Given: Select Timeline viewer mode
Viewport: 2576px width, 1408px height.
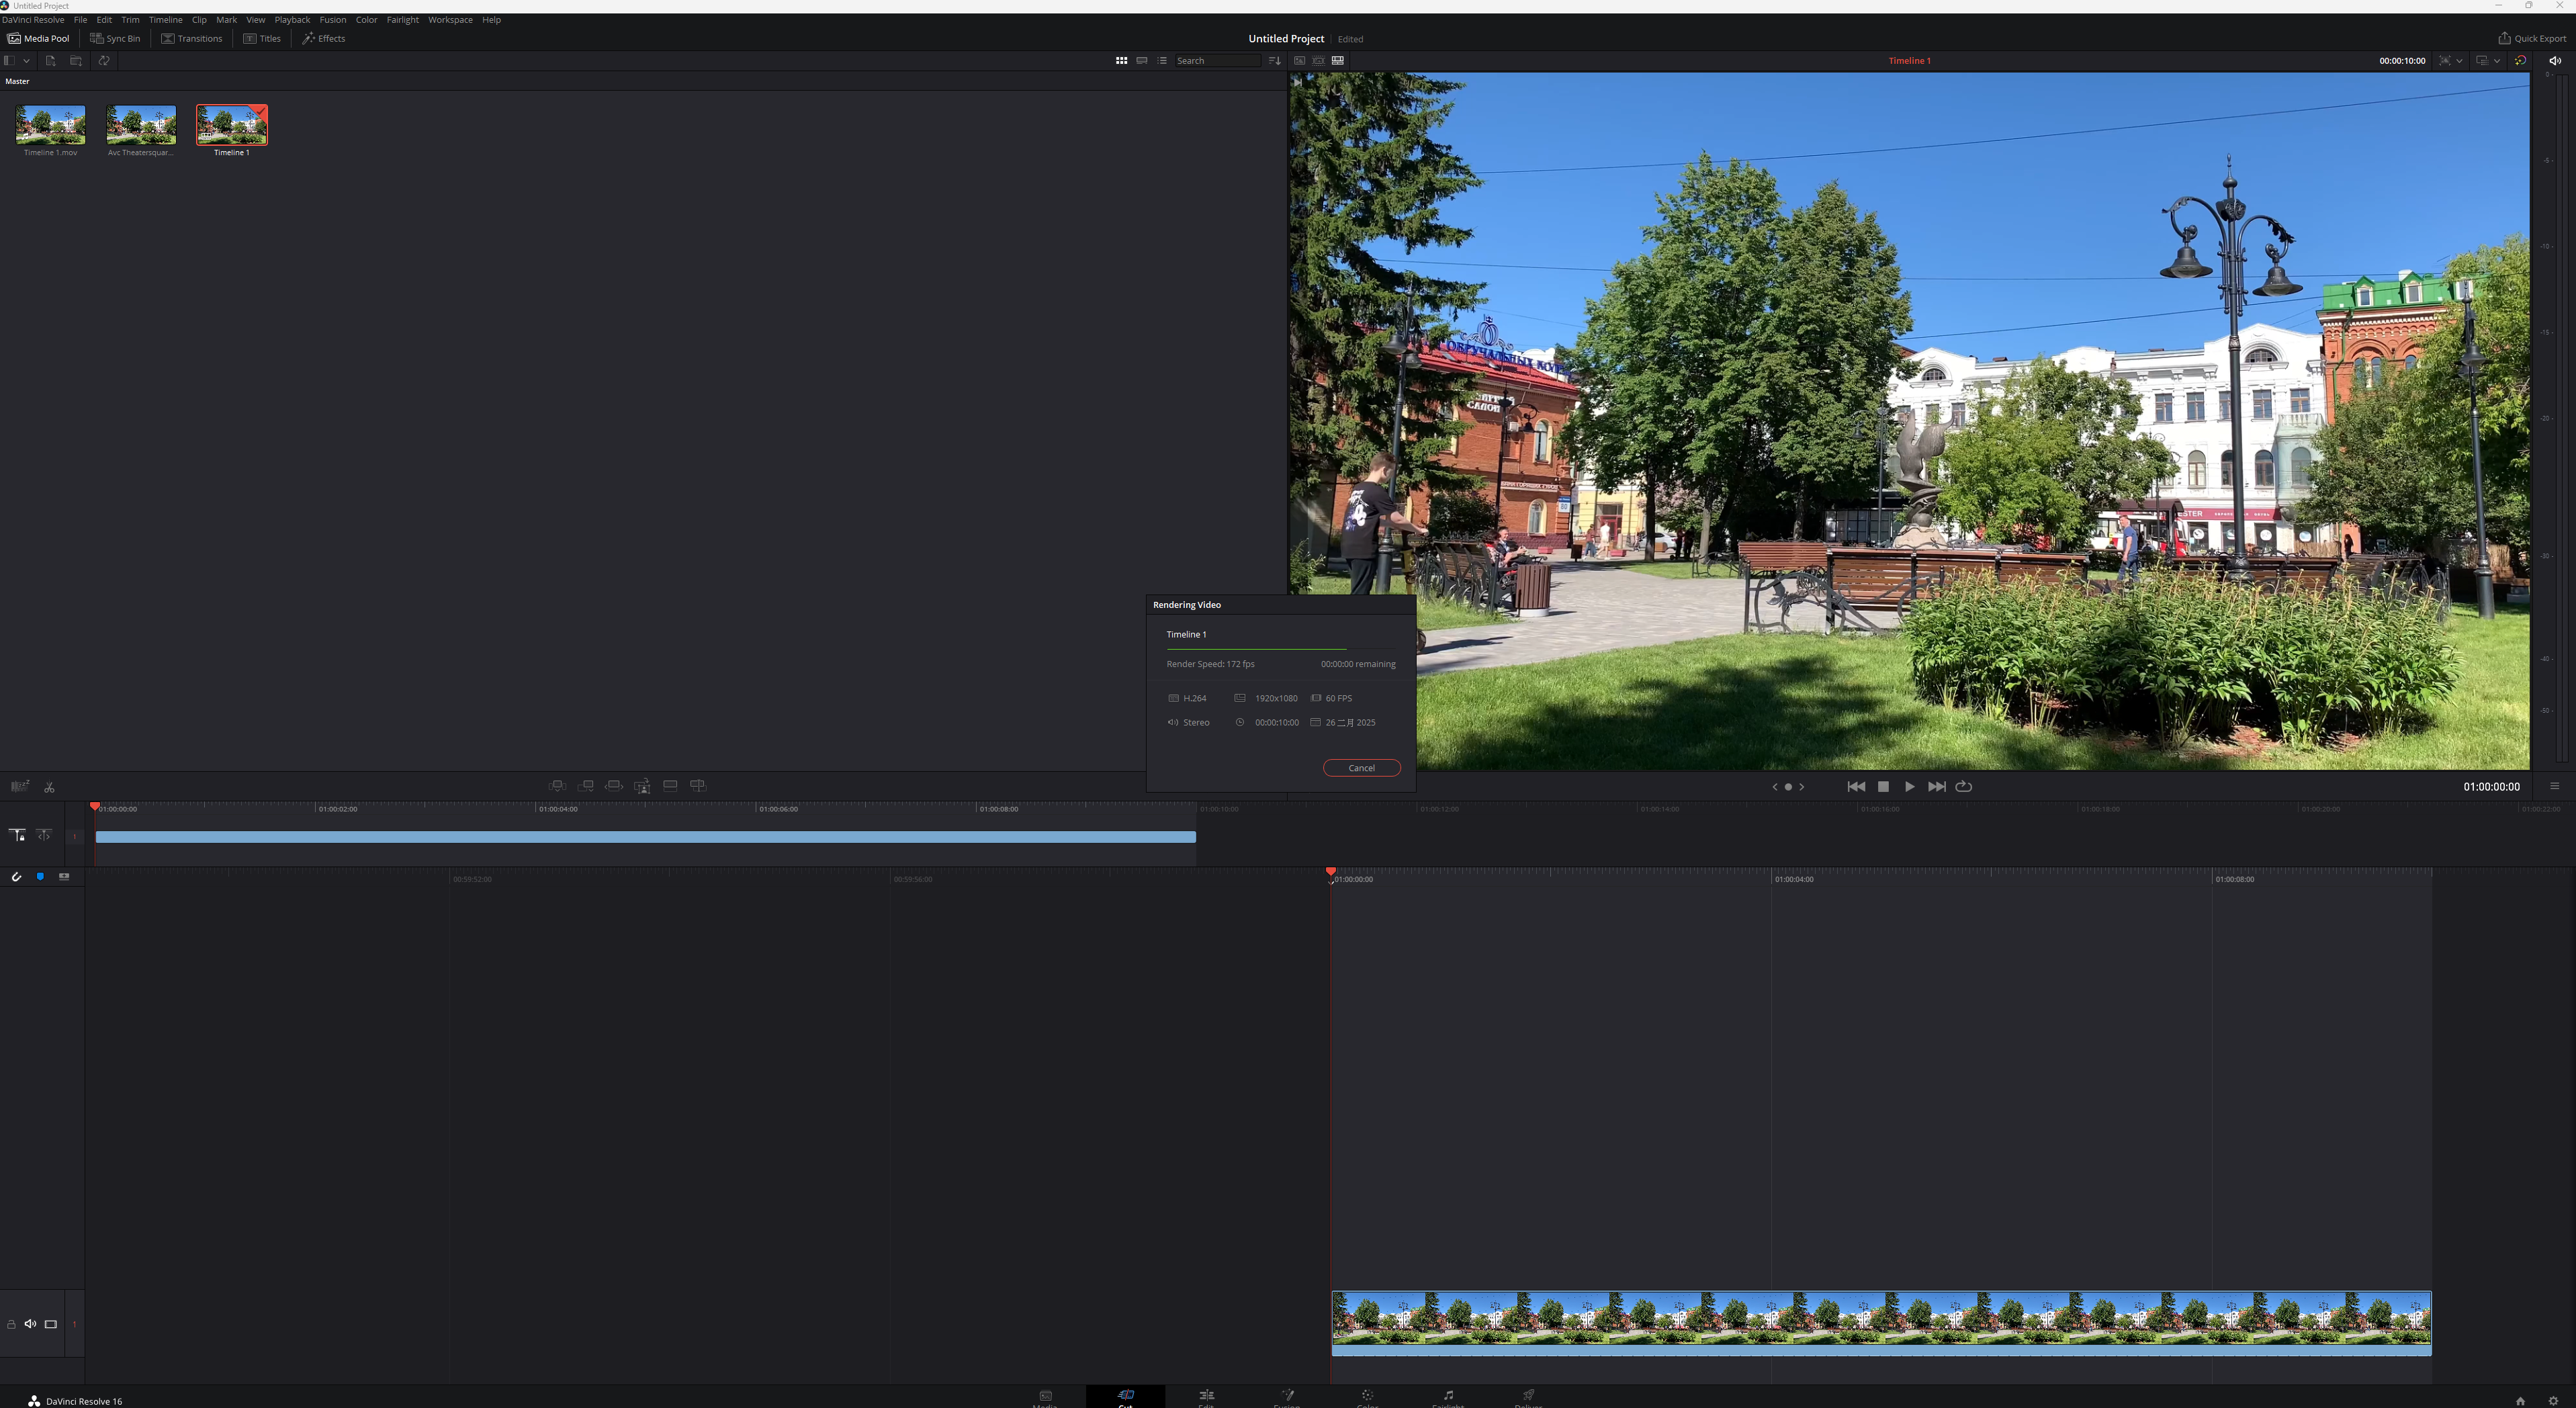Looking at the screenshot, I should (x=1338, y=61).
